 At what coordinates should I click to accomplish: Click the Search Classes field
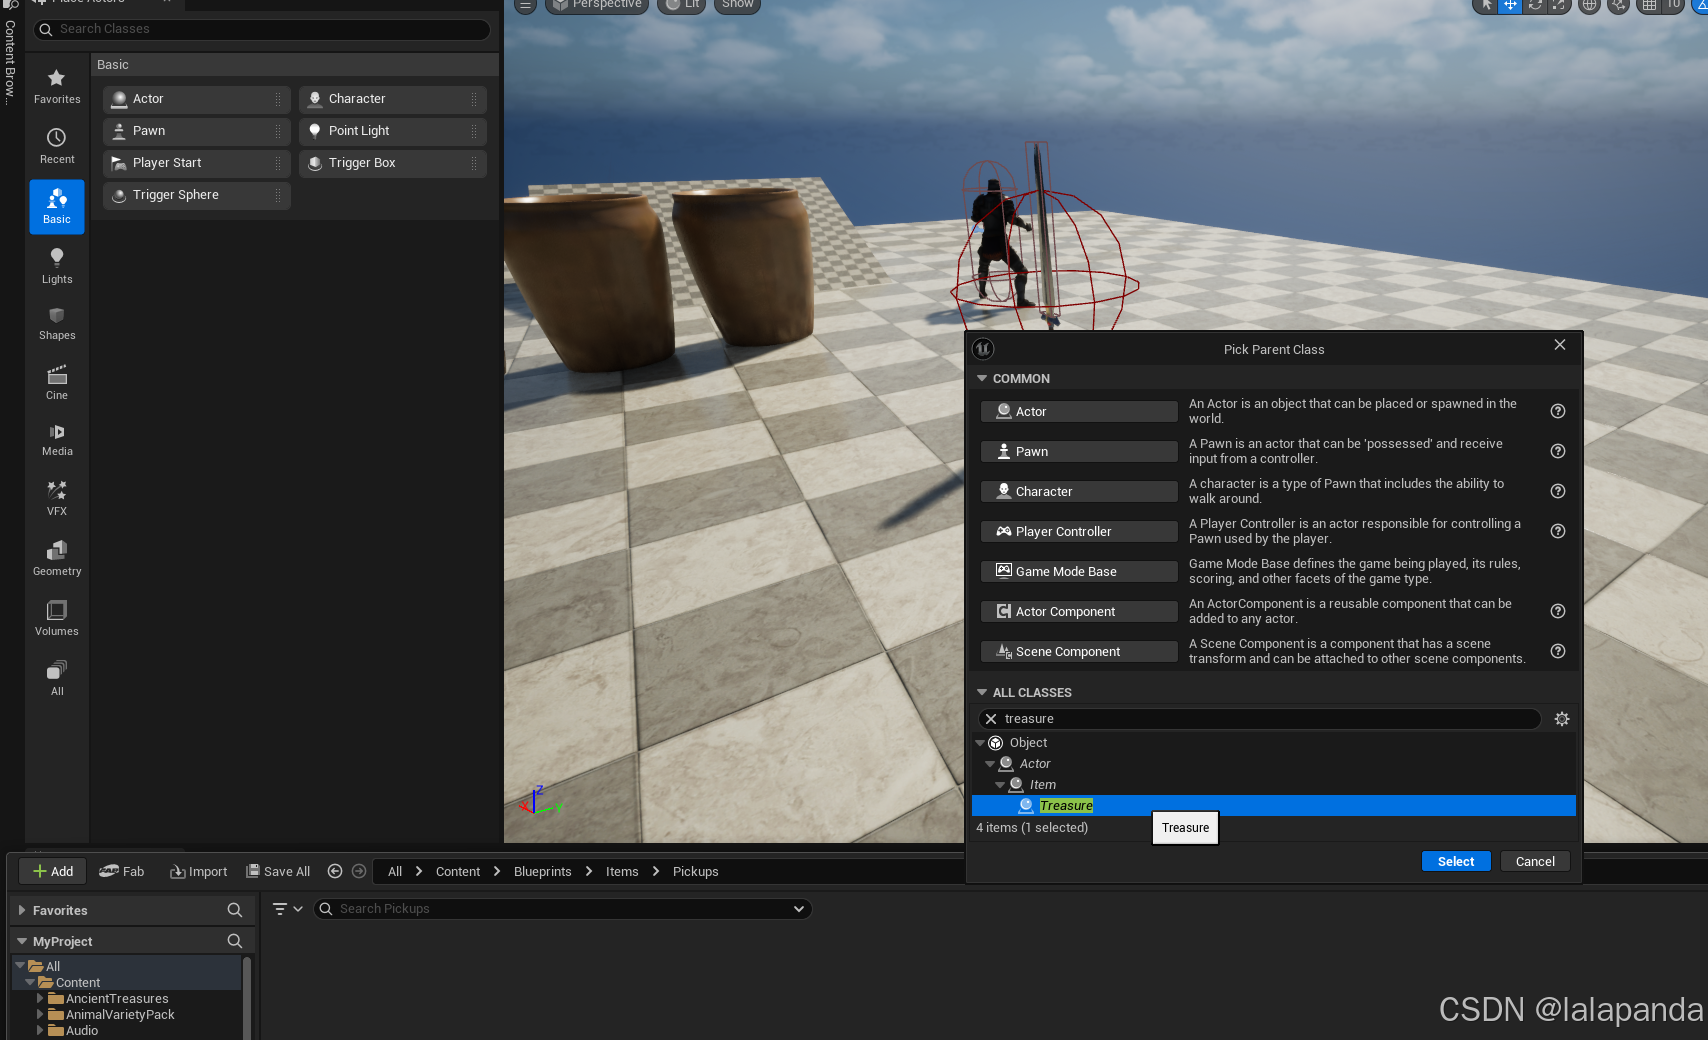click(x=262, y=29)
